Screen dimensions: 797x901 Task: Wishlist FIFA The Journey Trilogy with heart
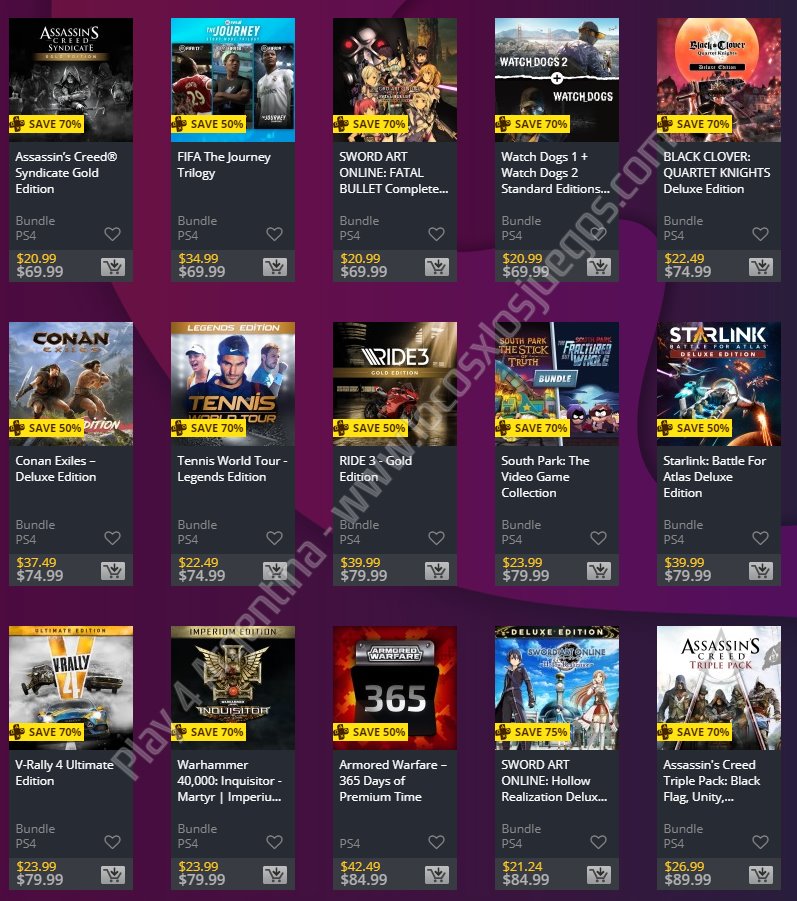tap(275, 234)
